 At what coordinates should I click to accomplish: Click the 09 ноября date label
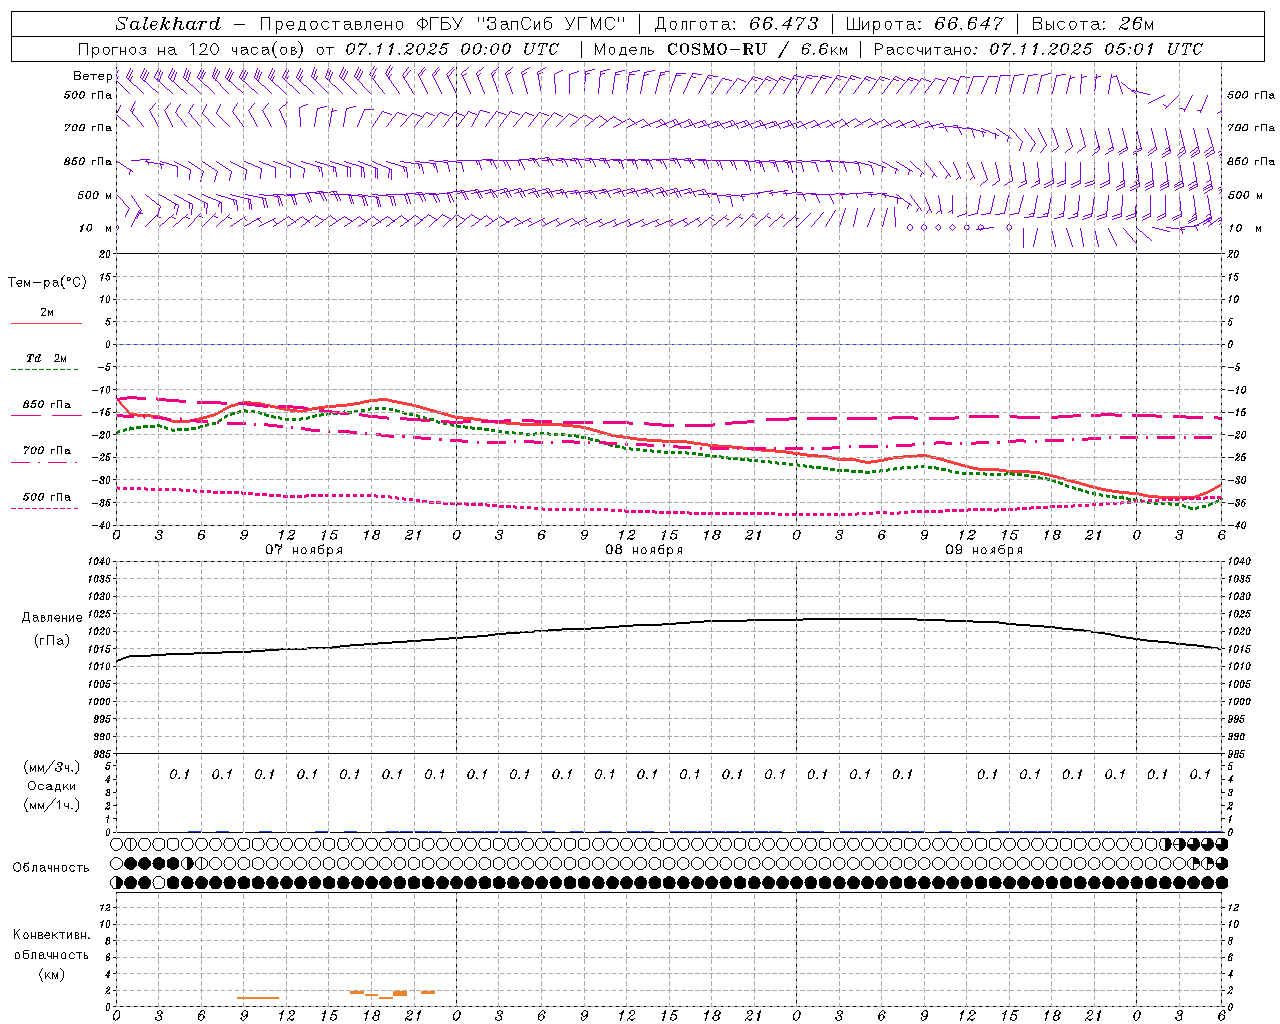[984, 550]
